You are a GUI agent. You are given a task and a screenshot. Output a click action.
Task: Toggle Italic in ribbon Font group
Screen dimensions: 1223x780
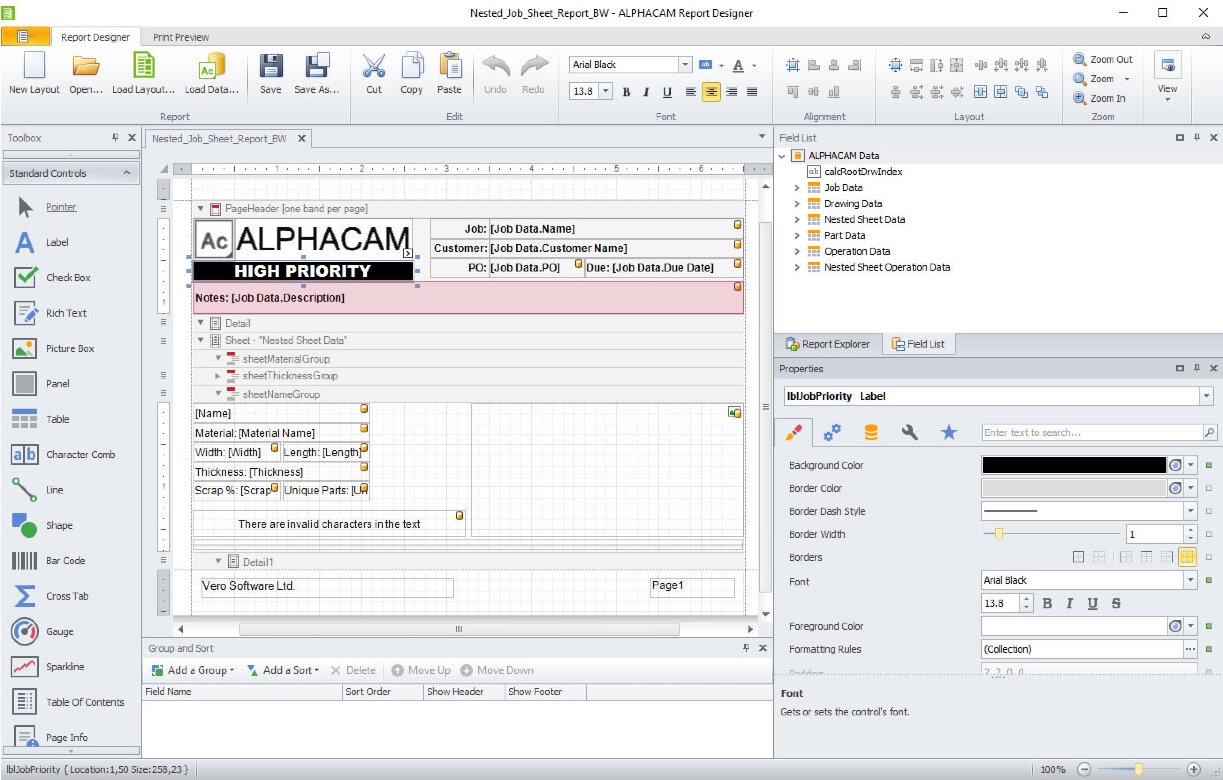pos(647,91)
